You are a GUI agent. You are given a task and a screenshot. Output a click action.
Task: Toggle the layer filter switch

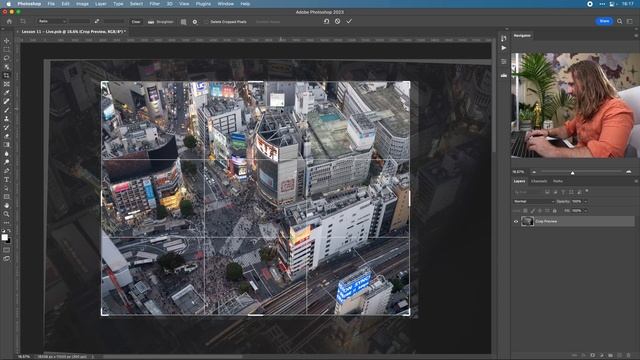tap(587, 191)
